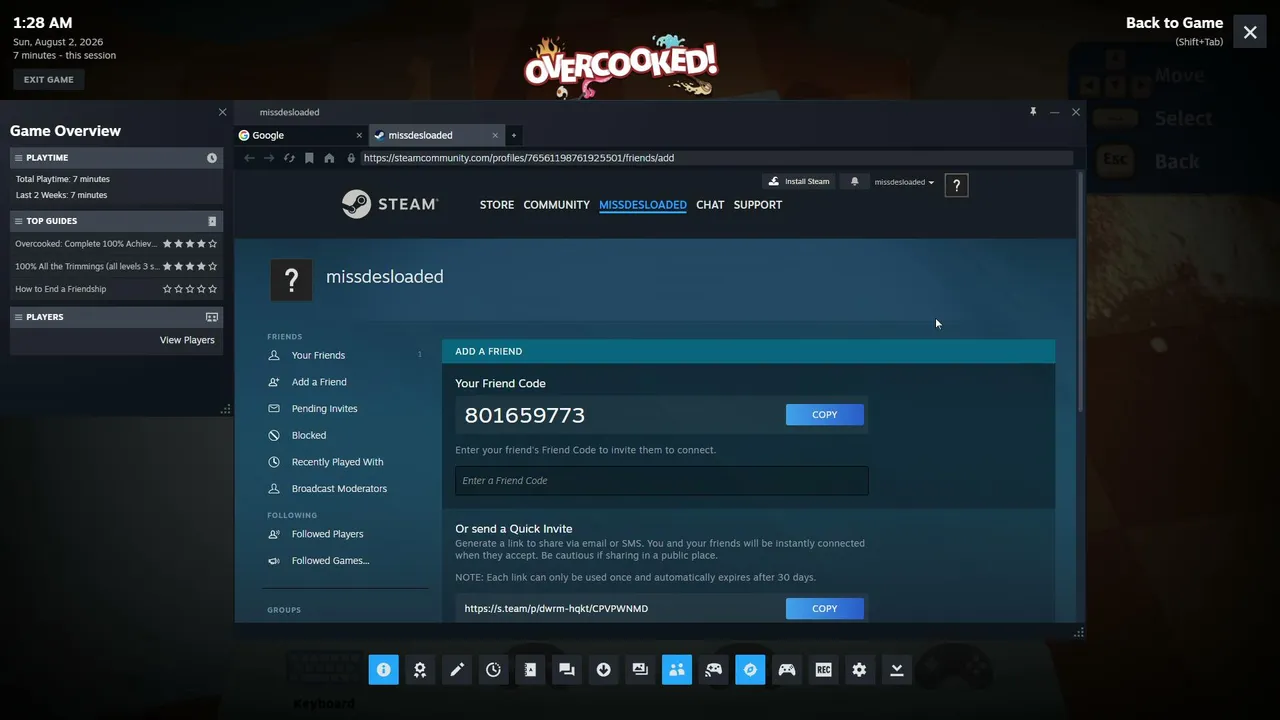This screenshot has width=1280, height=720.
Task: Open the SUPPORT link in Steam header
Action: (x=758, y=205)
